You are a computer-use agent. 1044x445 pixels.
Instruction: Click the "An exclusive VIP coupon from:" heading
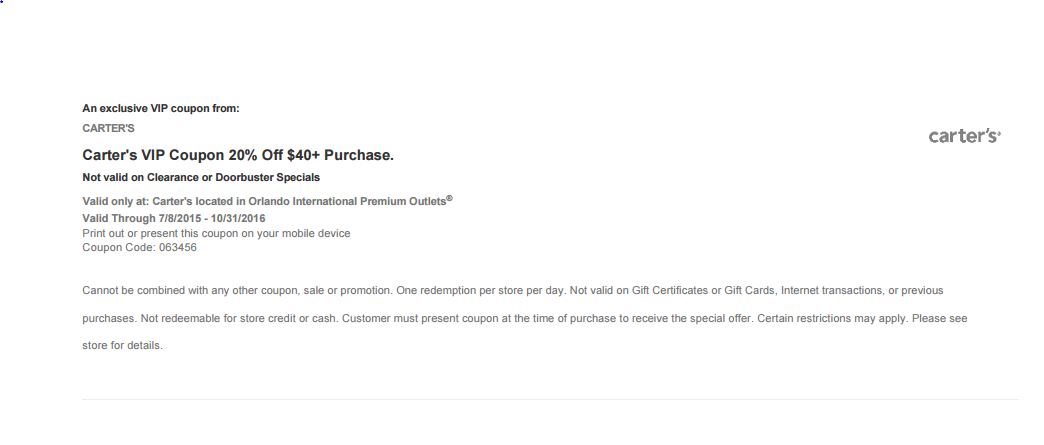pos(160,108)
